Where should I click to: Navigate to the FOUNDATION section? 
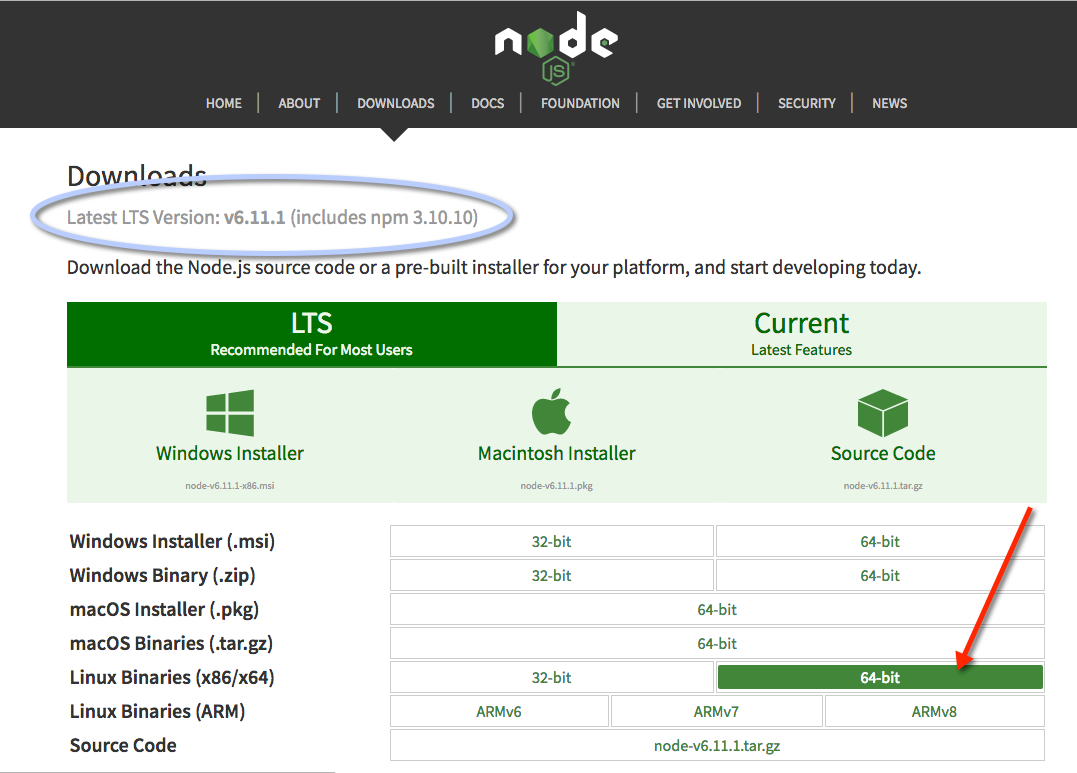tap(580, 103)
